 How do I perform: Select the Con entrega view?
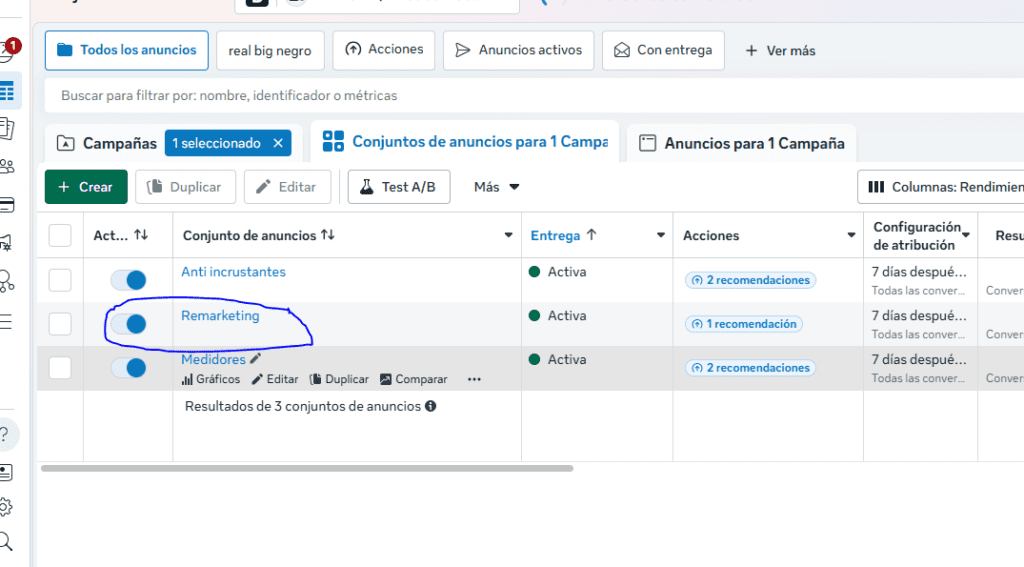(664, 50)
